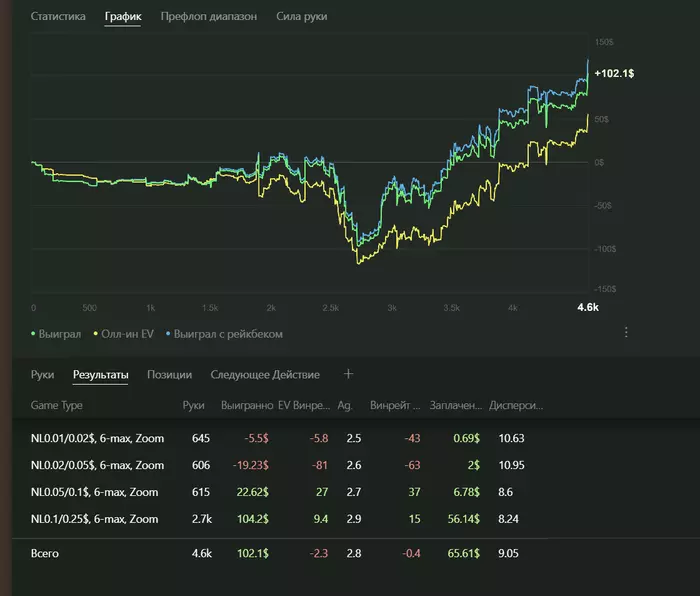
Task: Open the chart three-dot options menu
Action: (x=626, y=332)
